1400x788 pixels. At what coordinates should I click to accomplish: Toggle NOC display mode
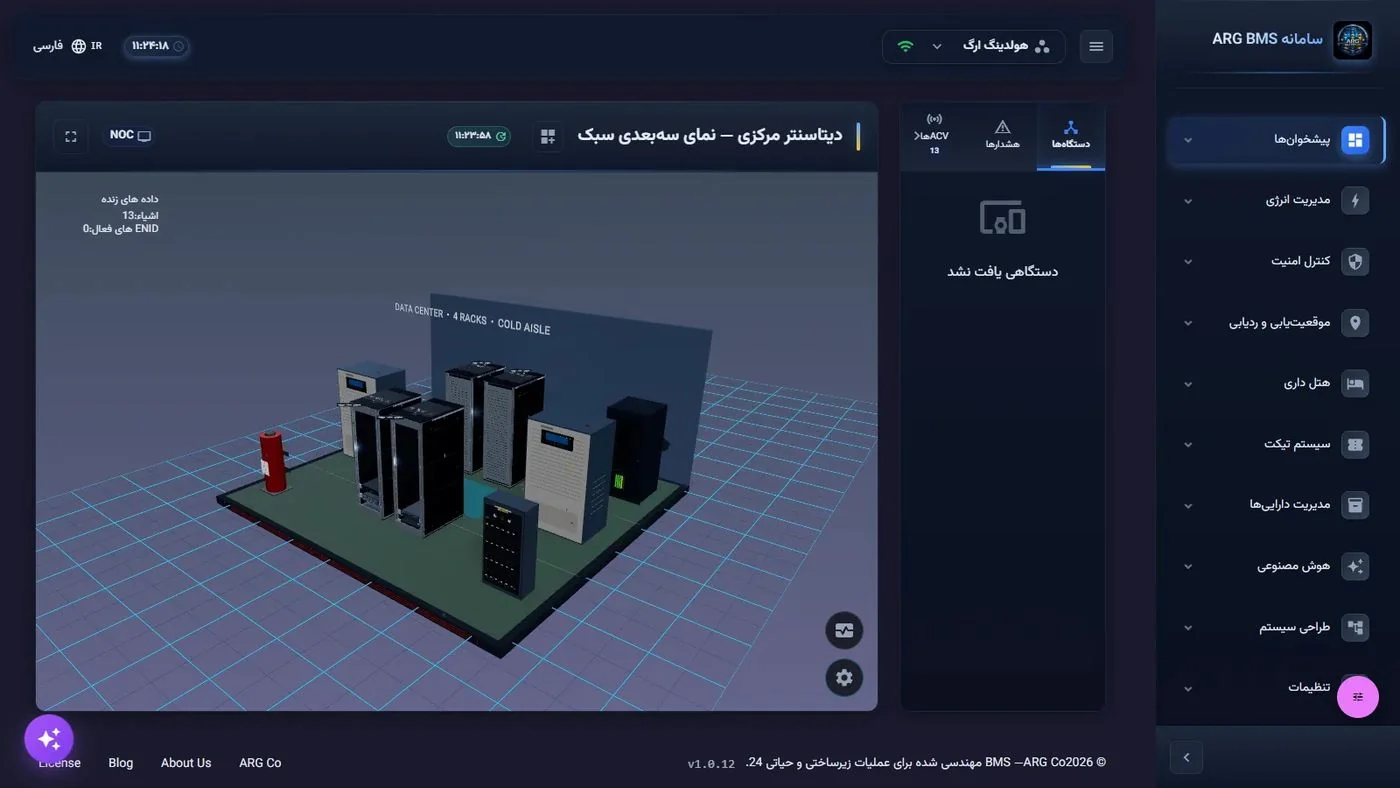click(x=130, y=135)
